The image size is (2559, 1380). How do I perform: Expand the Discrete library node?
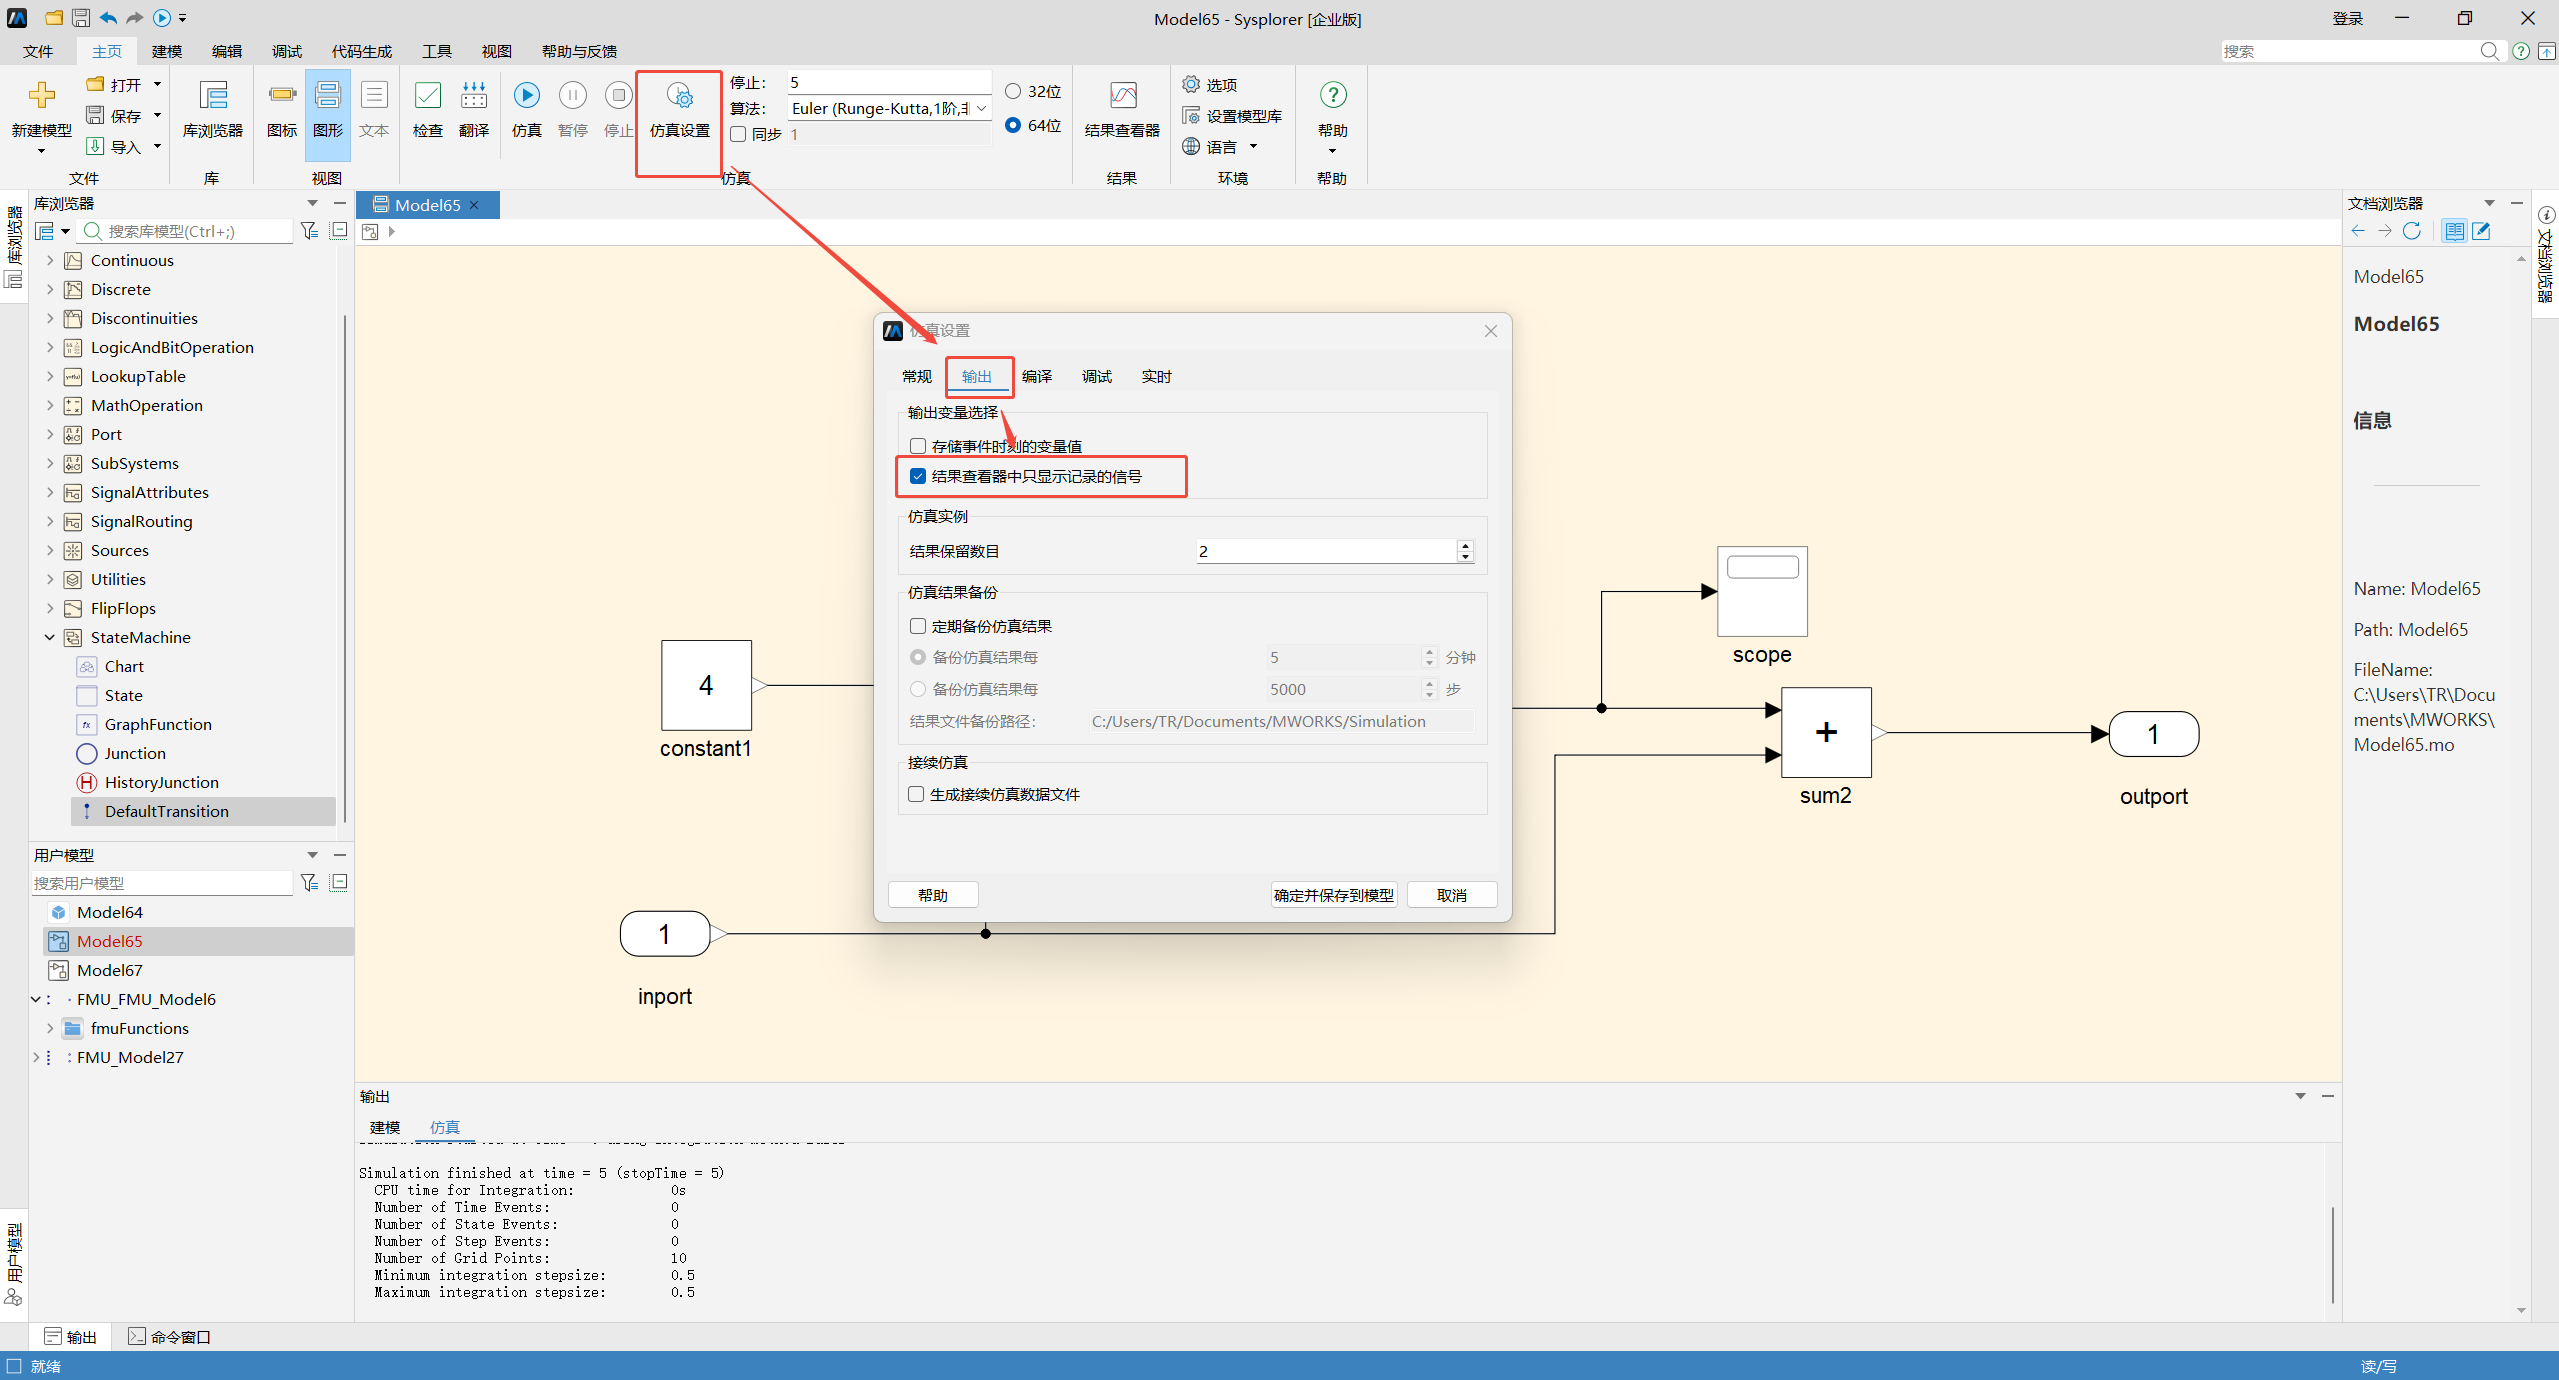click(x=50, y=289)
